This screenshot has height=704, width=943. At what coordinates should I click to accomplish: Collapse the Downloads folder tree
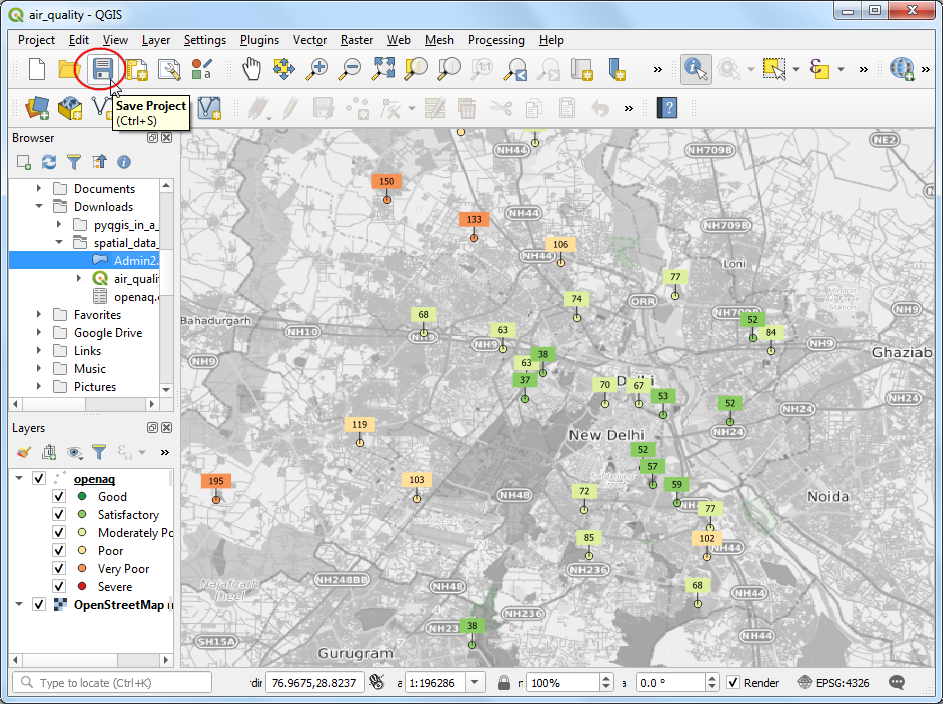[39, 207]
